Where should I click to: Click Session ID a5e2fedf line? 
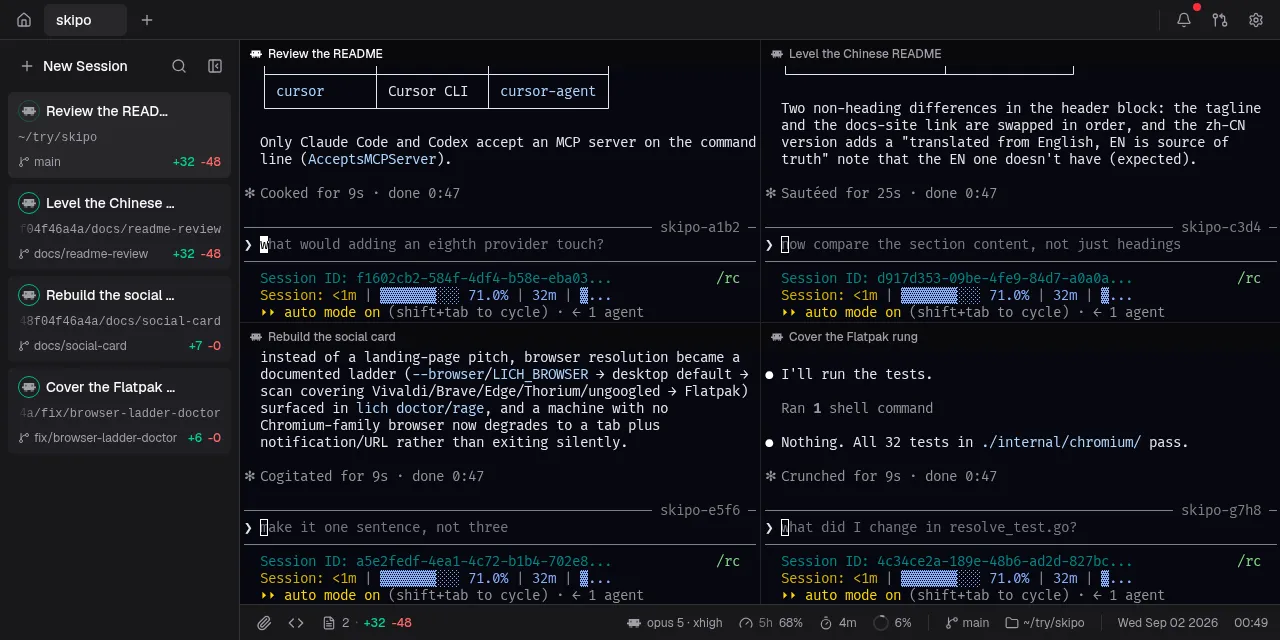tap(435, 561)
